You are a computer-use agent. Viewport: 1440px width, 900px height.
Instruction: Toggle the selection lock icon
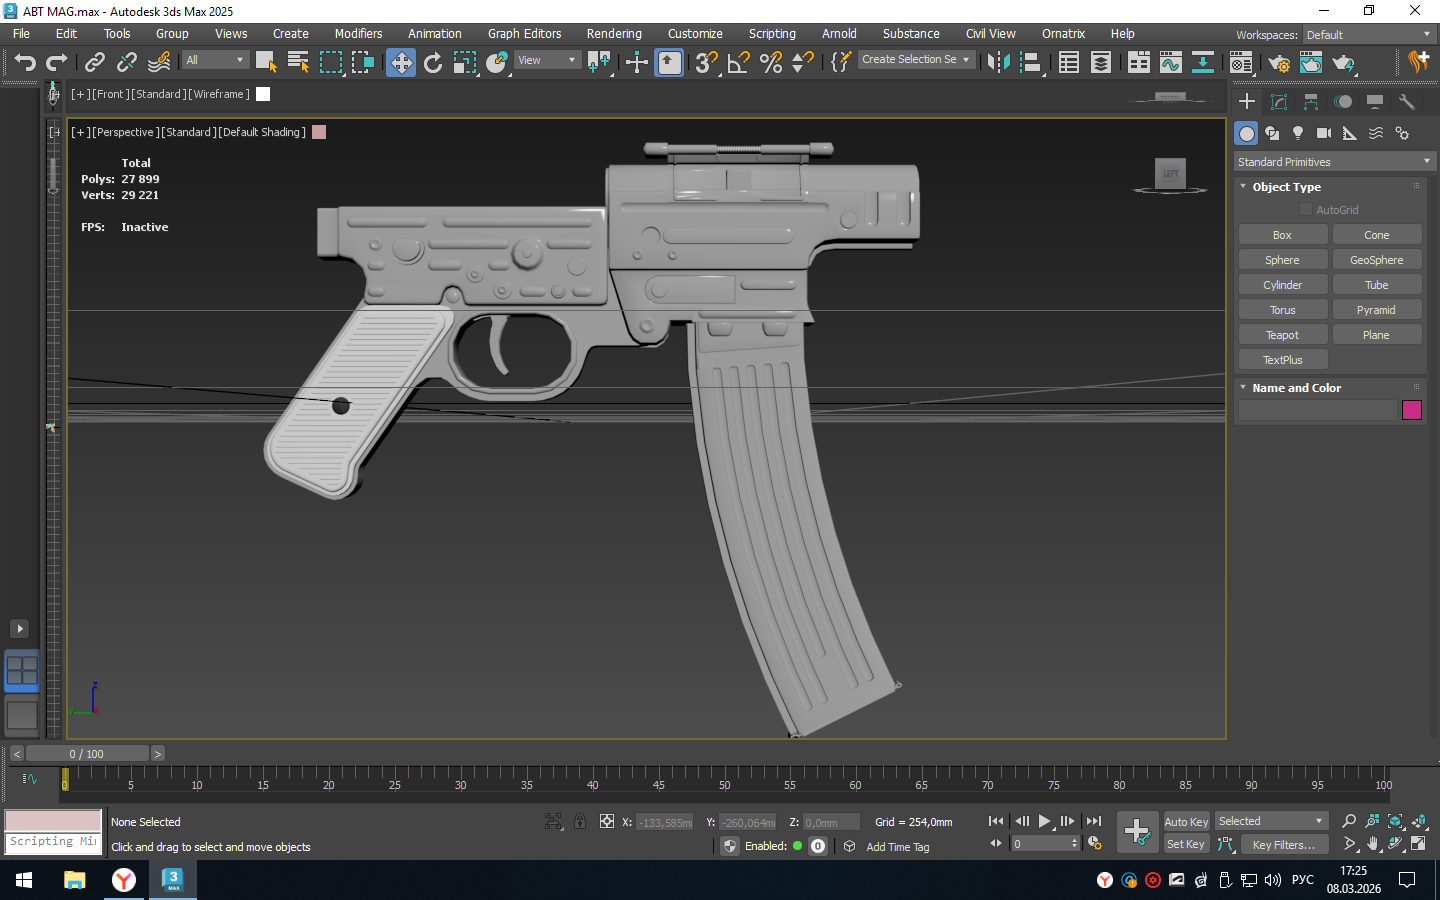(580, 822)
